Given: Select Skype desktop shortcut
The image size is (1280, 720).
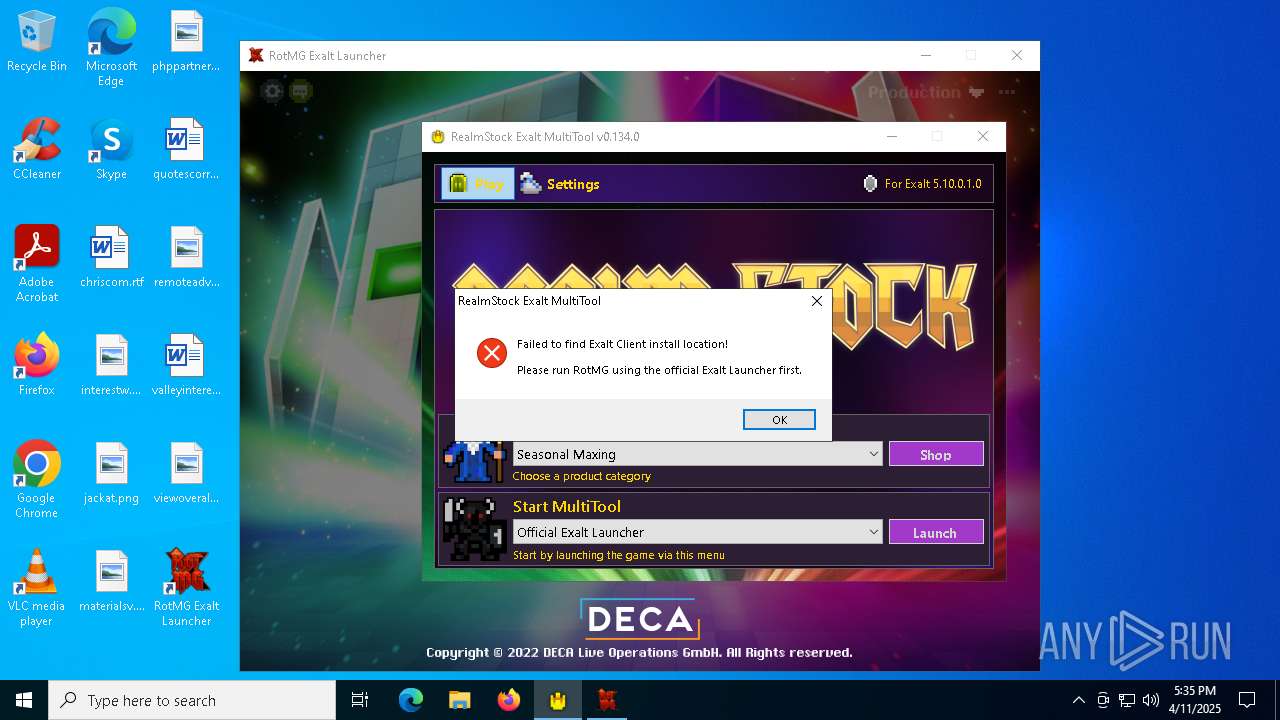Looking at the screenshot, I should [111, 150].
